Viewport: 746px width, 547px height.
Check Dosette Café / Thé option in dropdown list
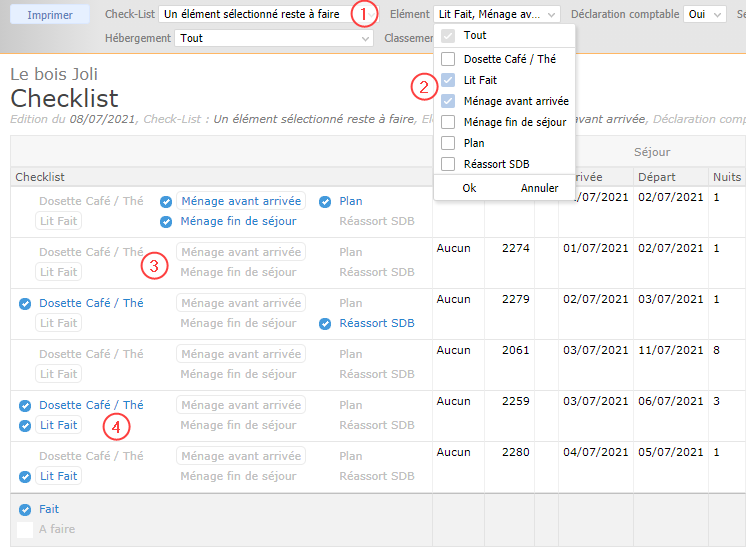tap(448, 59)
